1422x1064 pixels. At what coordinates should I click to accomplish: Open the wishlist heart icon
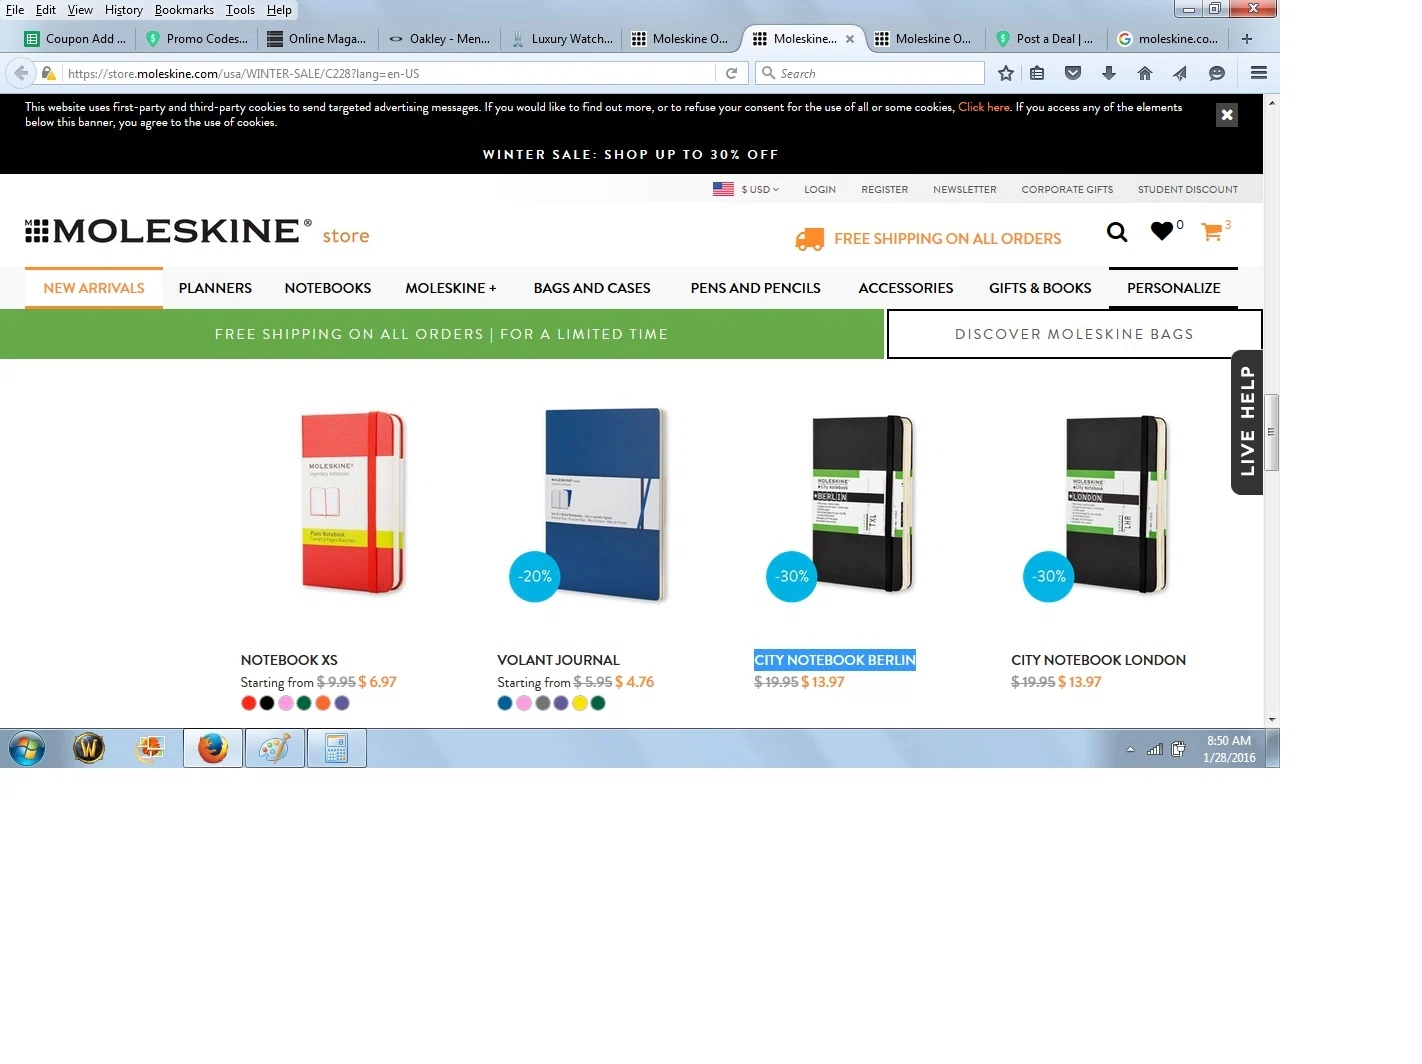click(x=1162, y=231)
